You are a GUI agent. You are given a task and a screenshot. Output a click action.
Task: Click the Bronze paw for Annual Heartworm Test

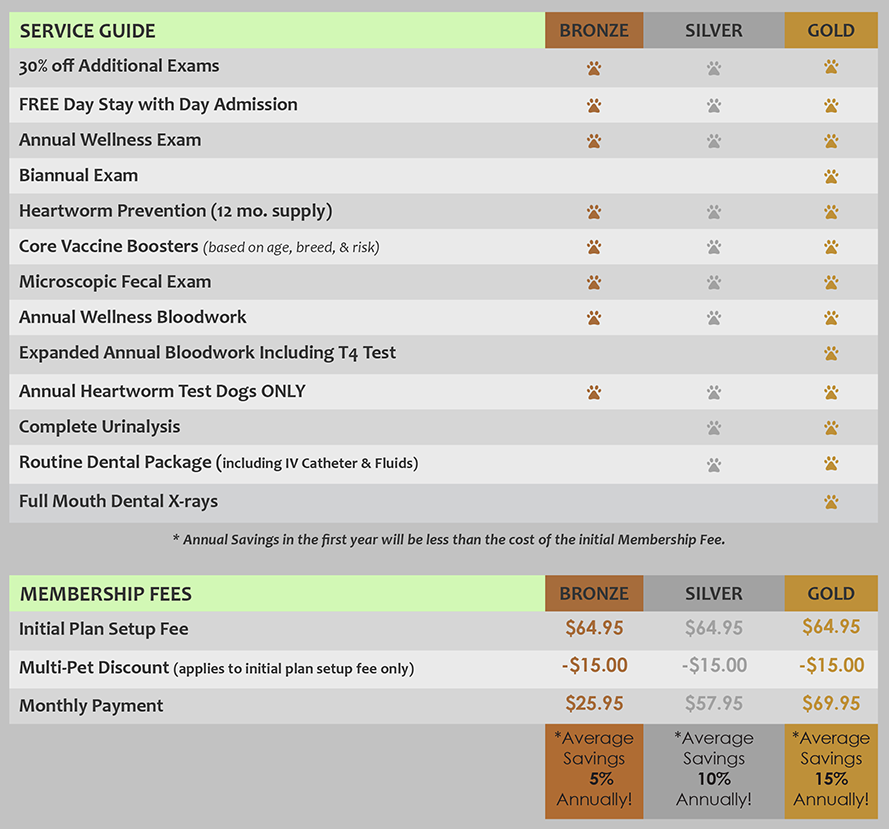594,392
